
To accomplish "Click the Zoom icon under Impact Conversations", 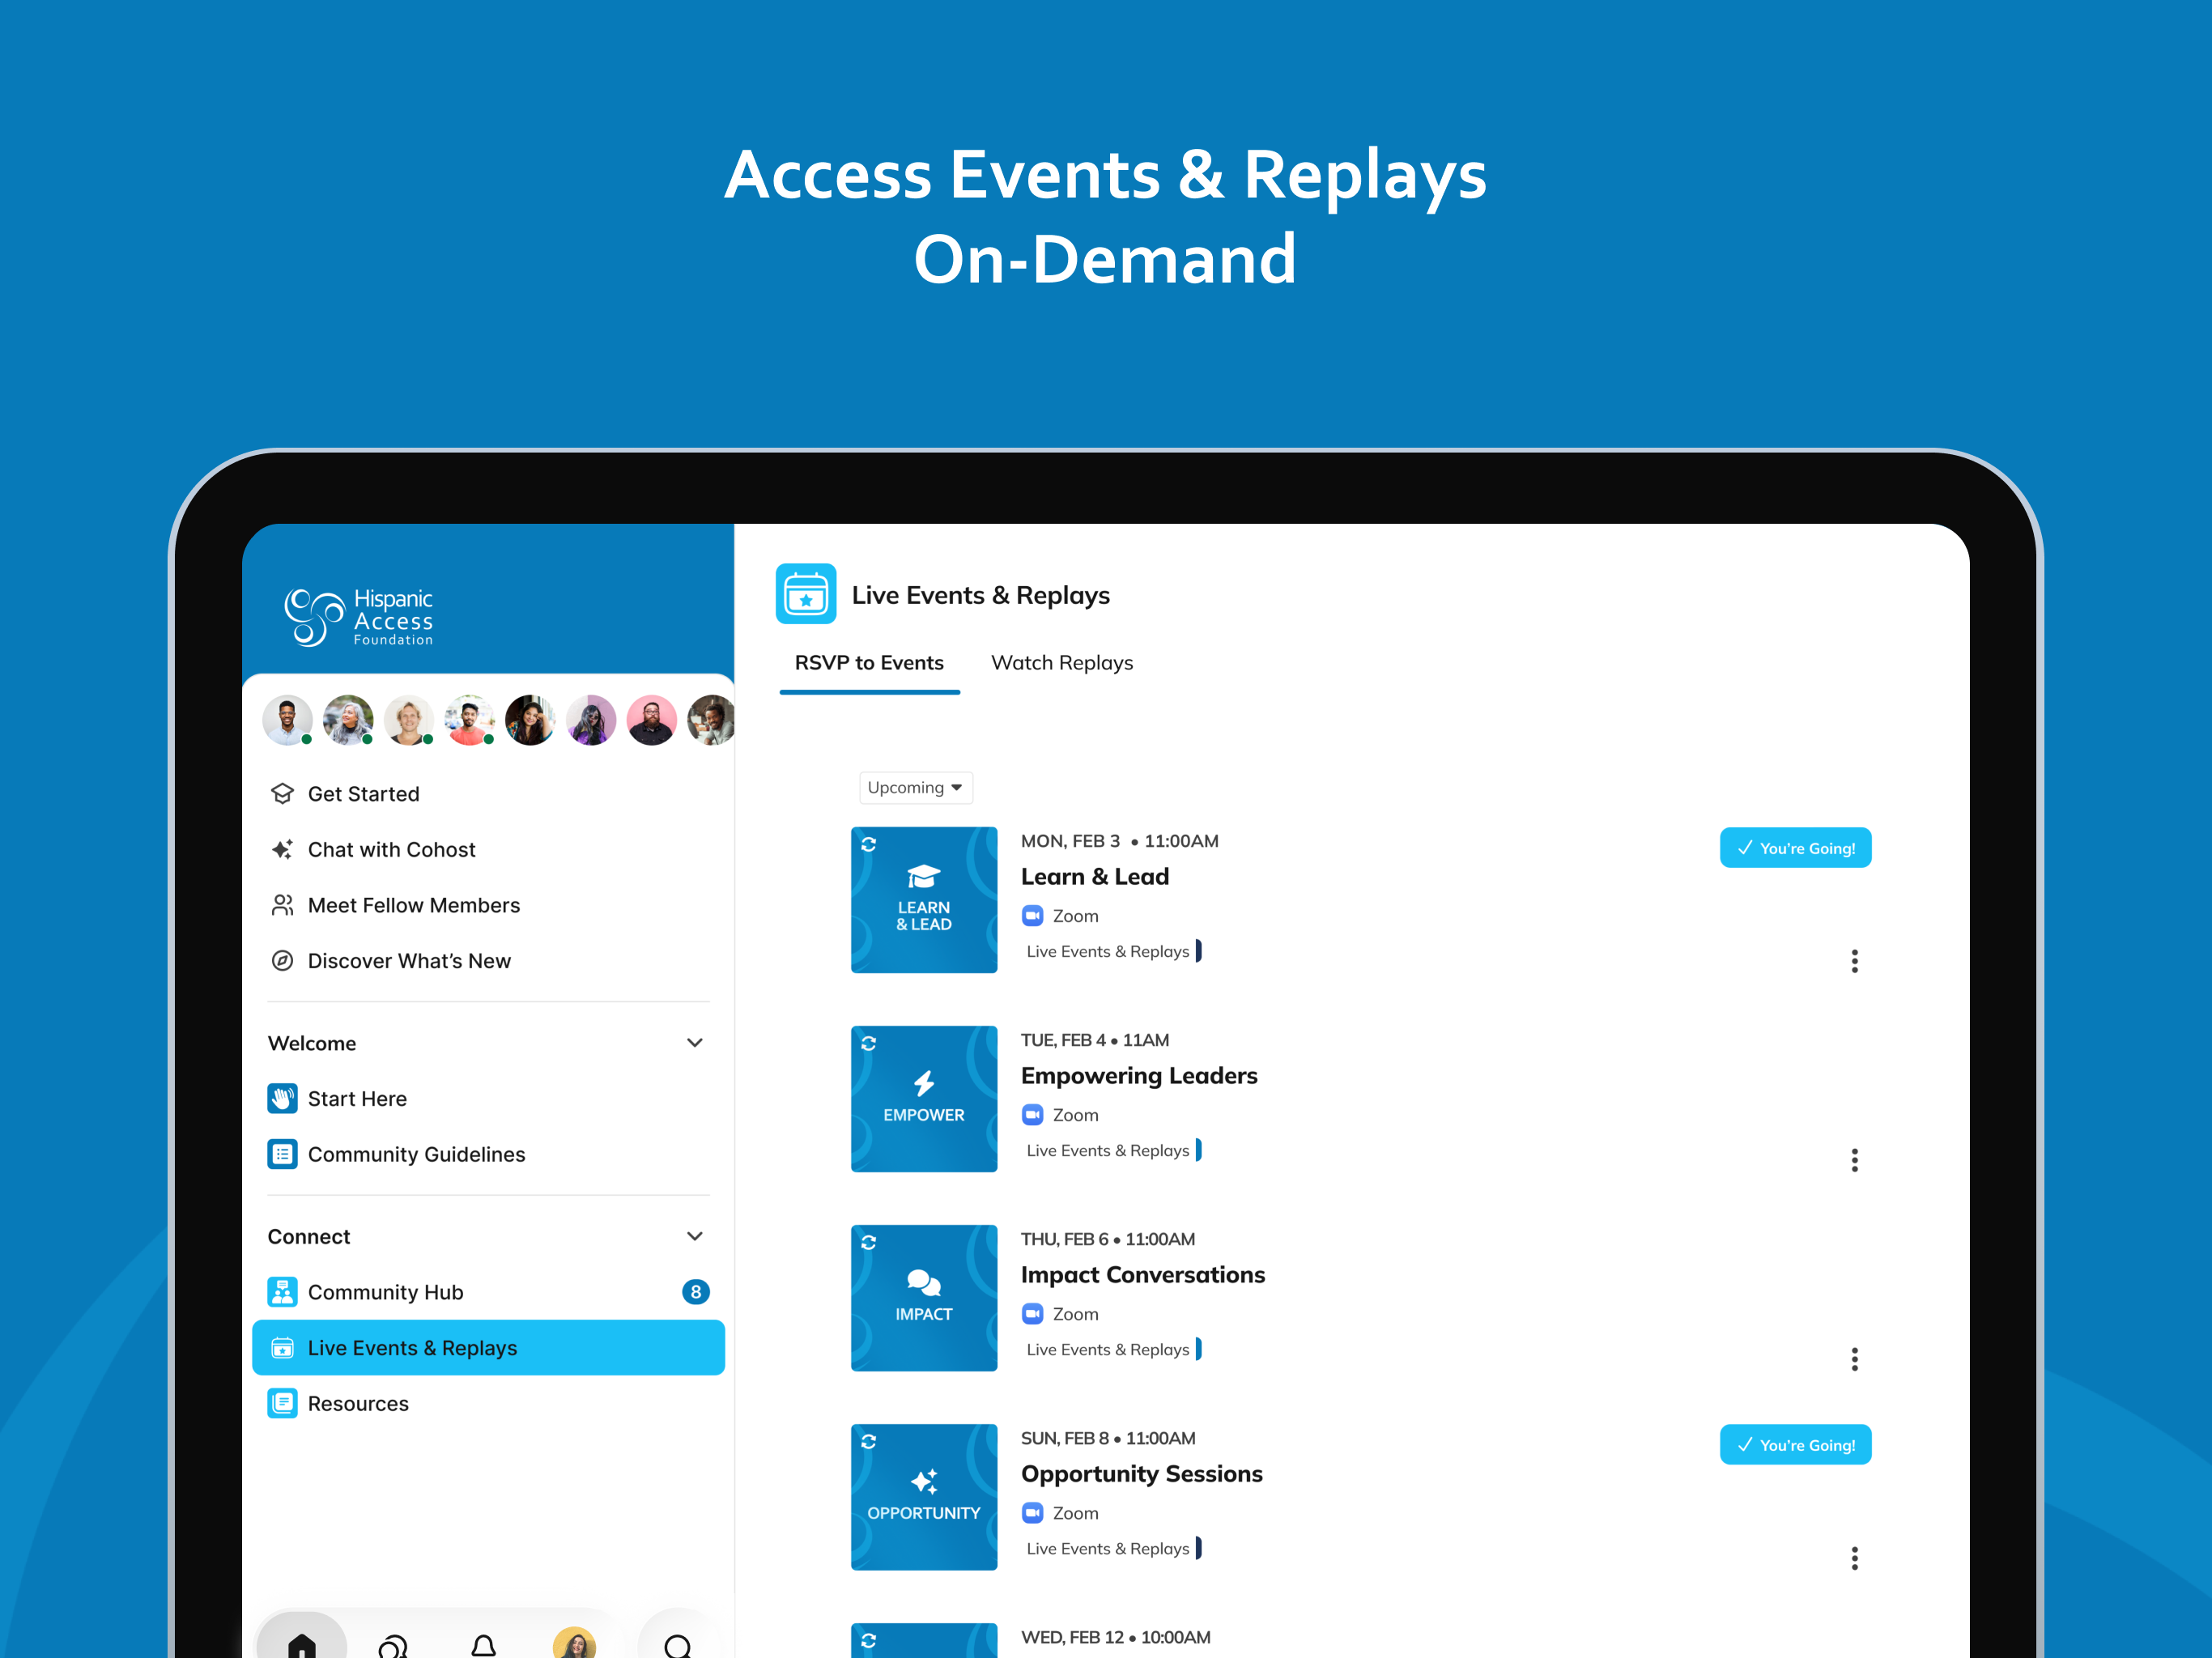I will pyautogui.click(x=1032, y=1314).
